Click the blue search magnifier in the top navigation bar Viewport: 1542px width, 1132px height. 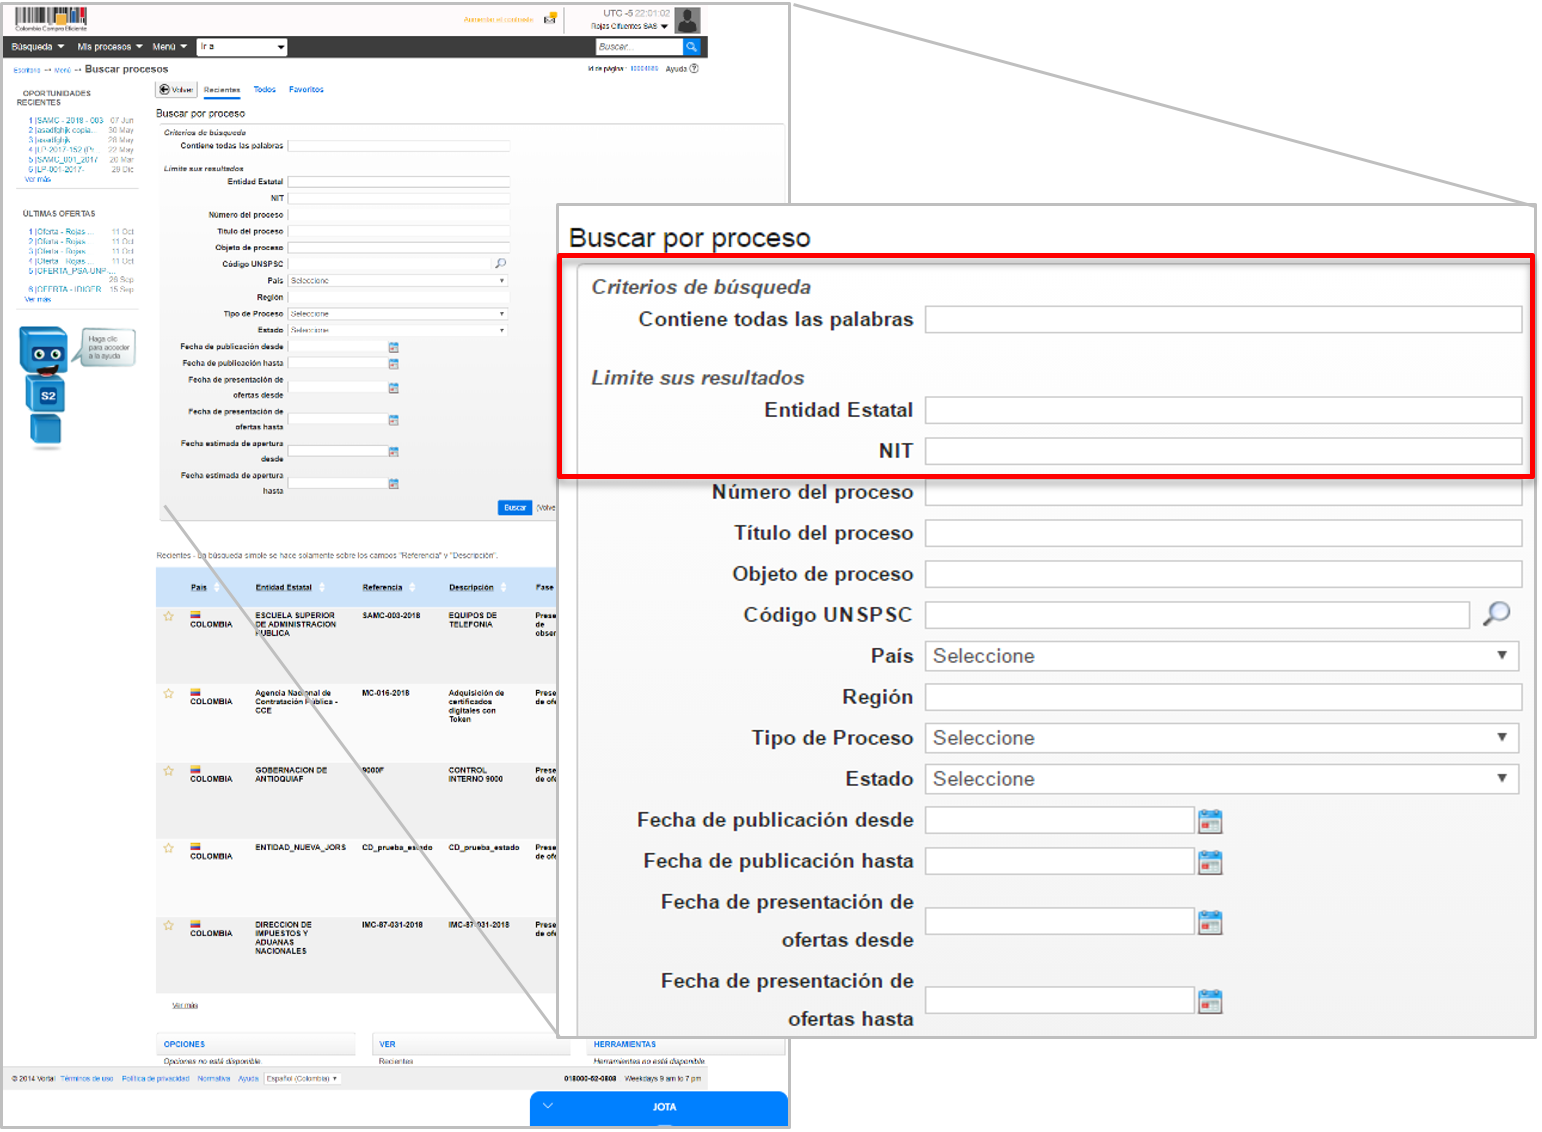(x=691, y=47)
